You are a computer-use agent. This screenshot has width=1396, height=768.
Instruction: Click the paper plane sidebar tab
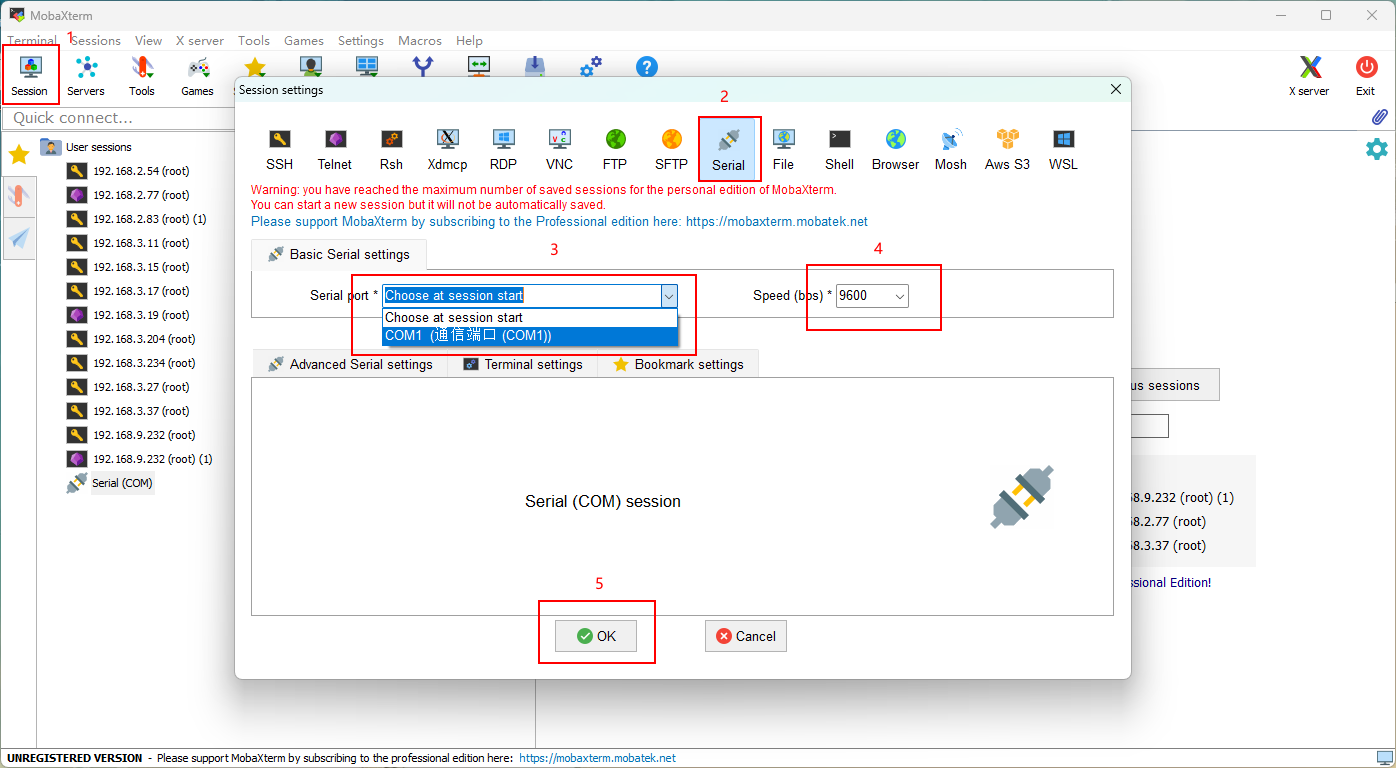coord(19,238)
